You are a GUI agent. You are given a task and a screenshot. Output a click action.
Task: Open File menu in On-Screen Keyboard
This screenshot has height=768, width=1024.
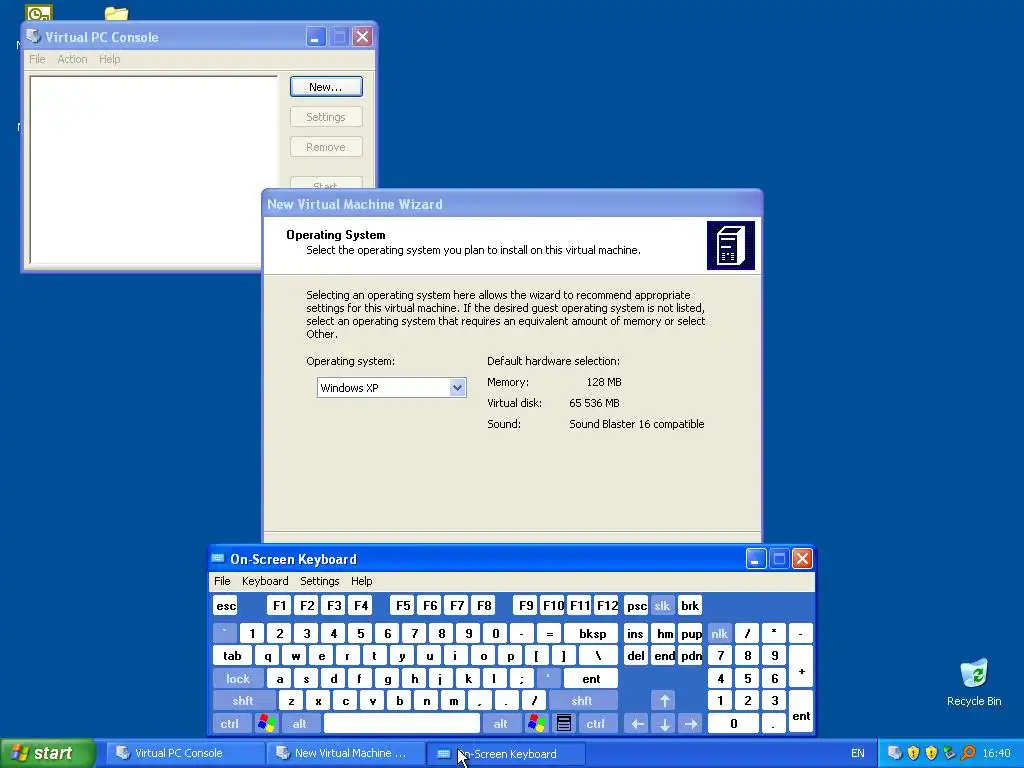(x=222, y=581)
